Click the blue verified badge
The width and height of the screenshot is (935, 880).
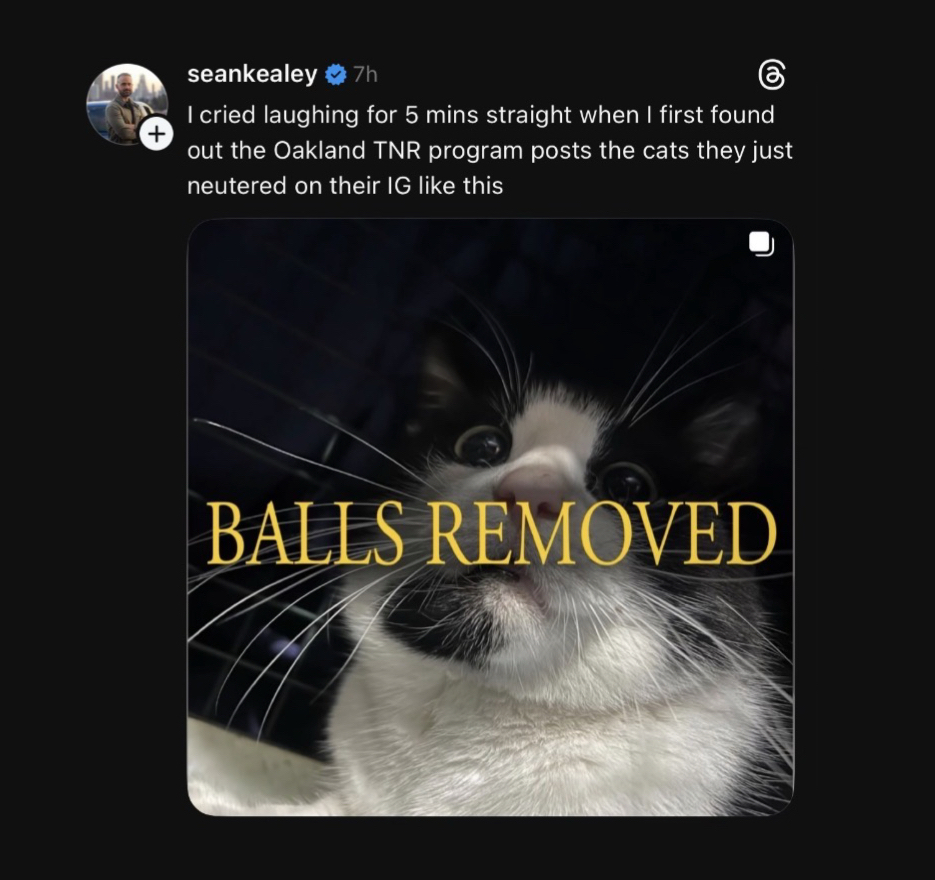336,75
